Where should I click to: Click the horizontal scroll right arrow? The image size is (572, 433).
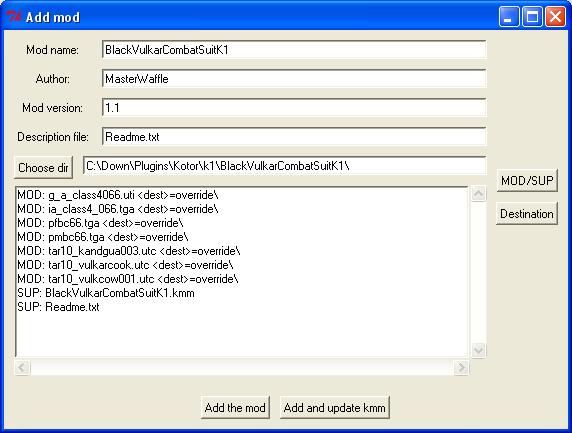pos(461,367)
